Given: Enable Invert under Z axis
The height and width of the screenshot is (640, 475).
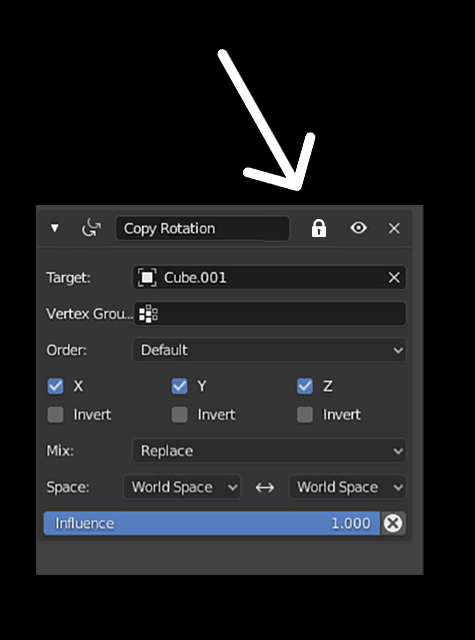Looking at the screenshot, I should (305, 415).
